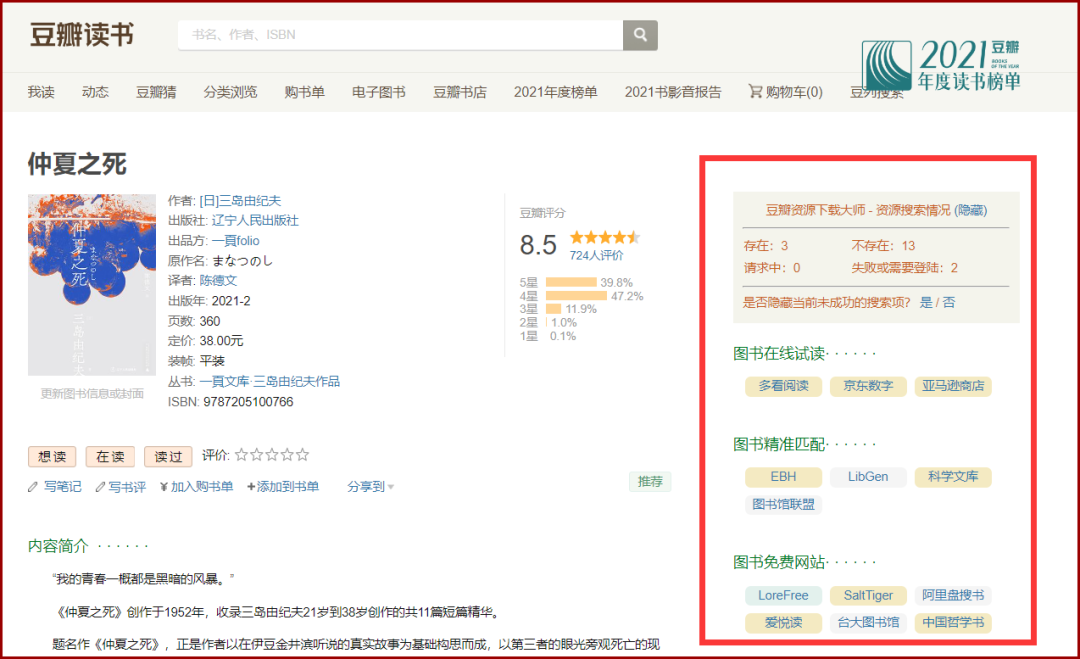Focus the 书名、作者、ISBN search field
This screenshot has height=659, width=1080.
pos(400,34)
